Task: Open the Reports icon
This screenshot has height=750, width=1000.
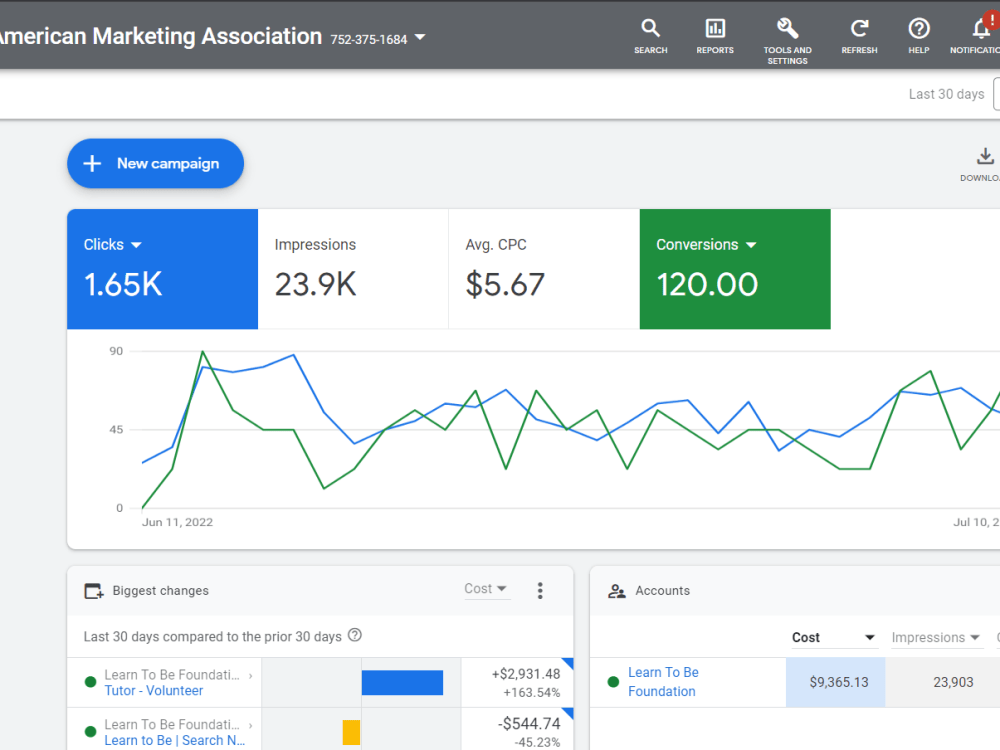Action: [x=715, y=36]
